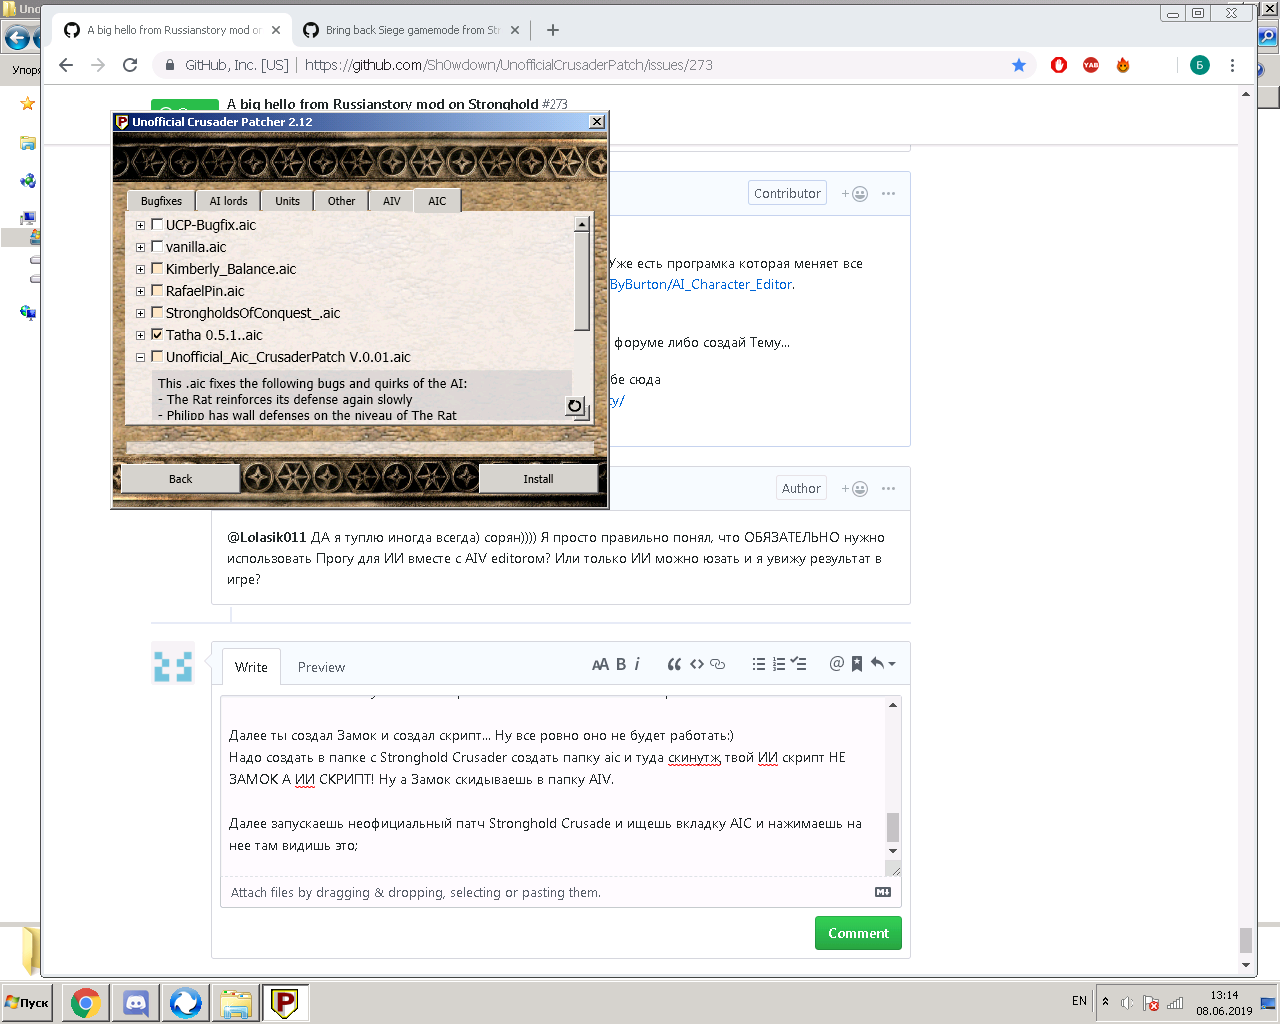1280x1024 pixels.
Task: Switch to the Other tab
Action: click(x=341, y=201)
